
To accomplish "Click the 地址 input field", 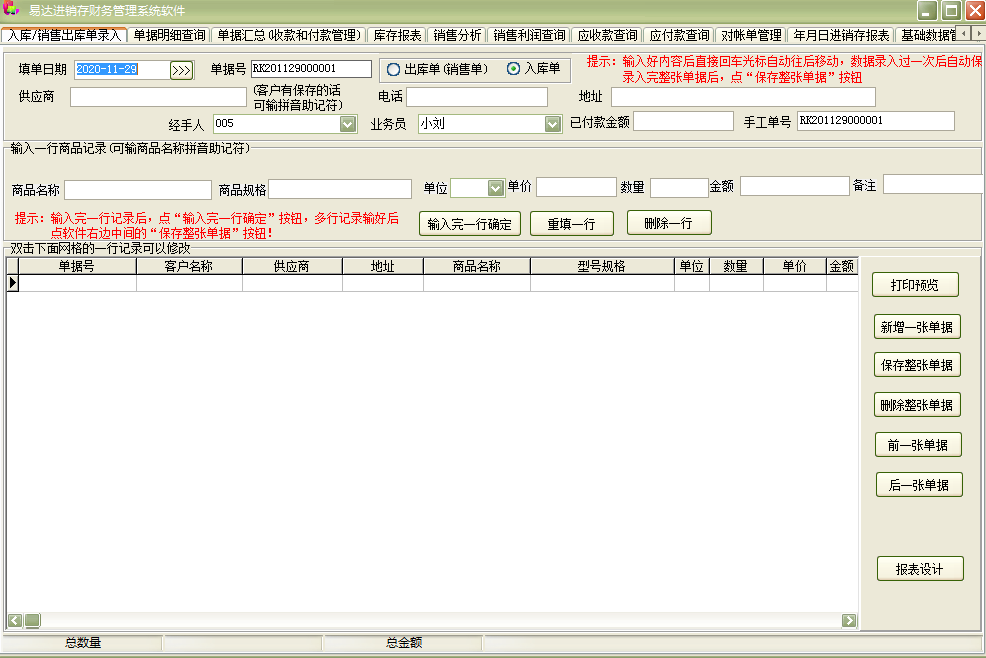I will click(x=743, y=97).
